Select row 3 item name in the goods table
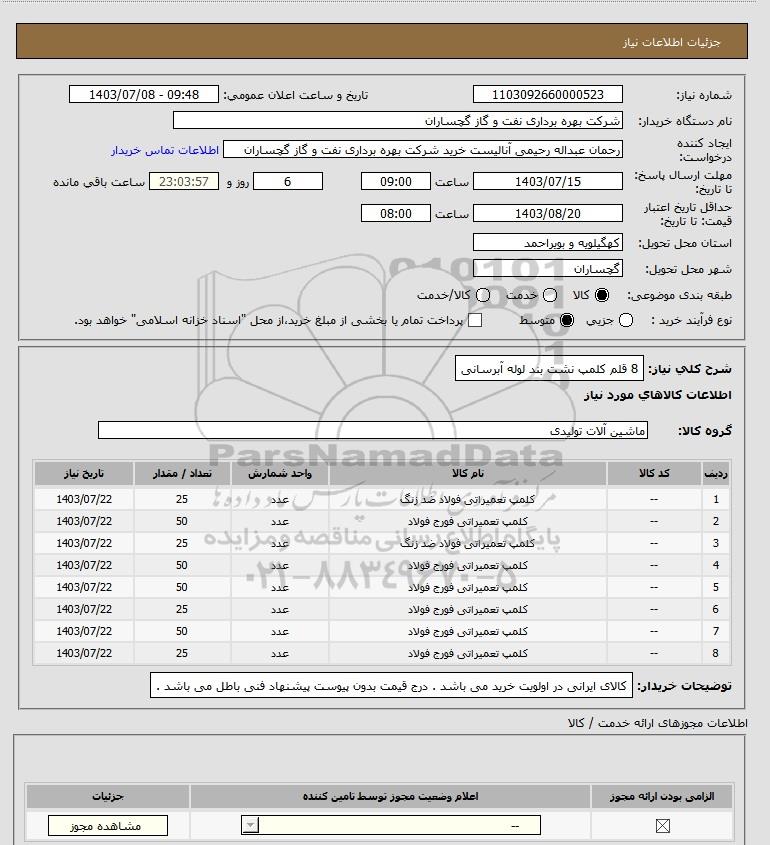Viewport: 770px width, 845px height. [468, 543]
